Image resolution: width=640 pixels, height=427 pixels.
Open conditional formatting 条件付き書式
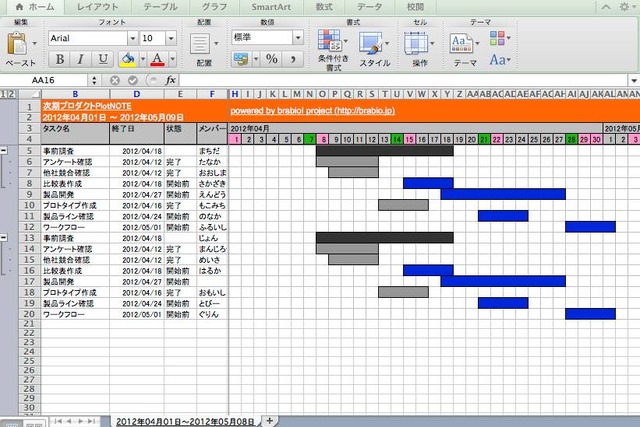coord(331,43)
